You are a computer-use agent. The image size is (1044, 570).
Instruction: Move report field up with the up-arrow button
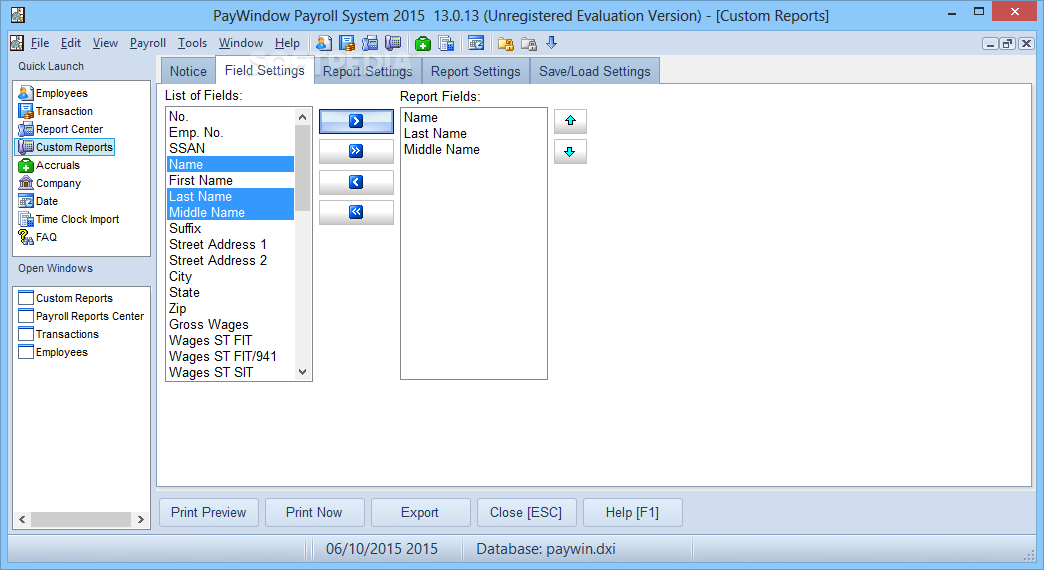(x=570, y=121)
